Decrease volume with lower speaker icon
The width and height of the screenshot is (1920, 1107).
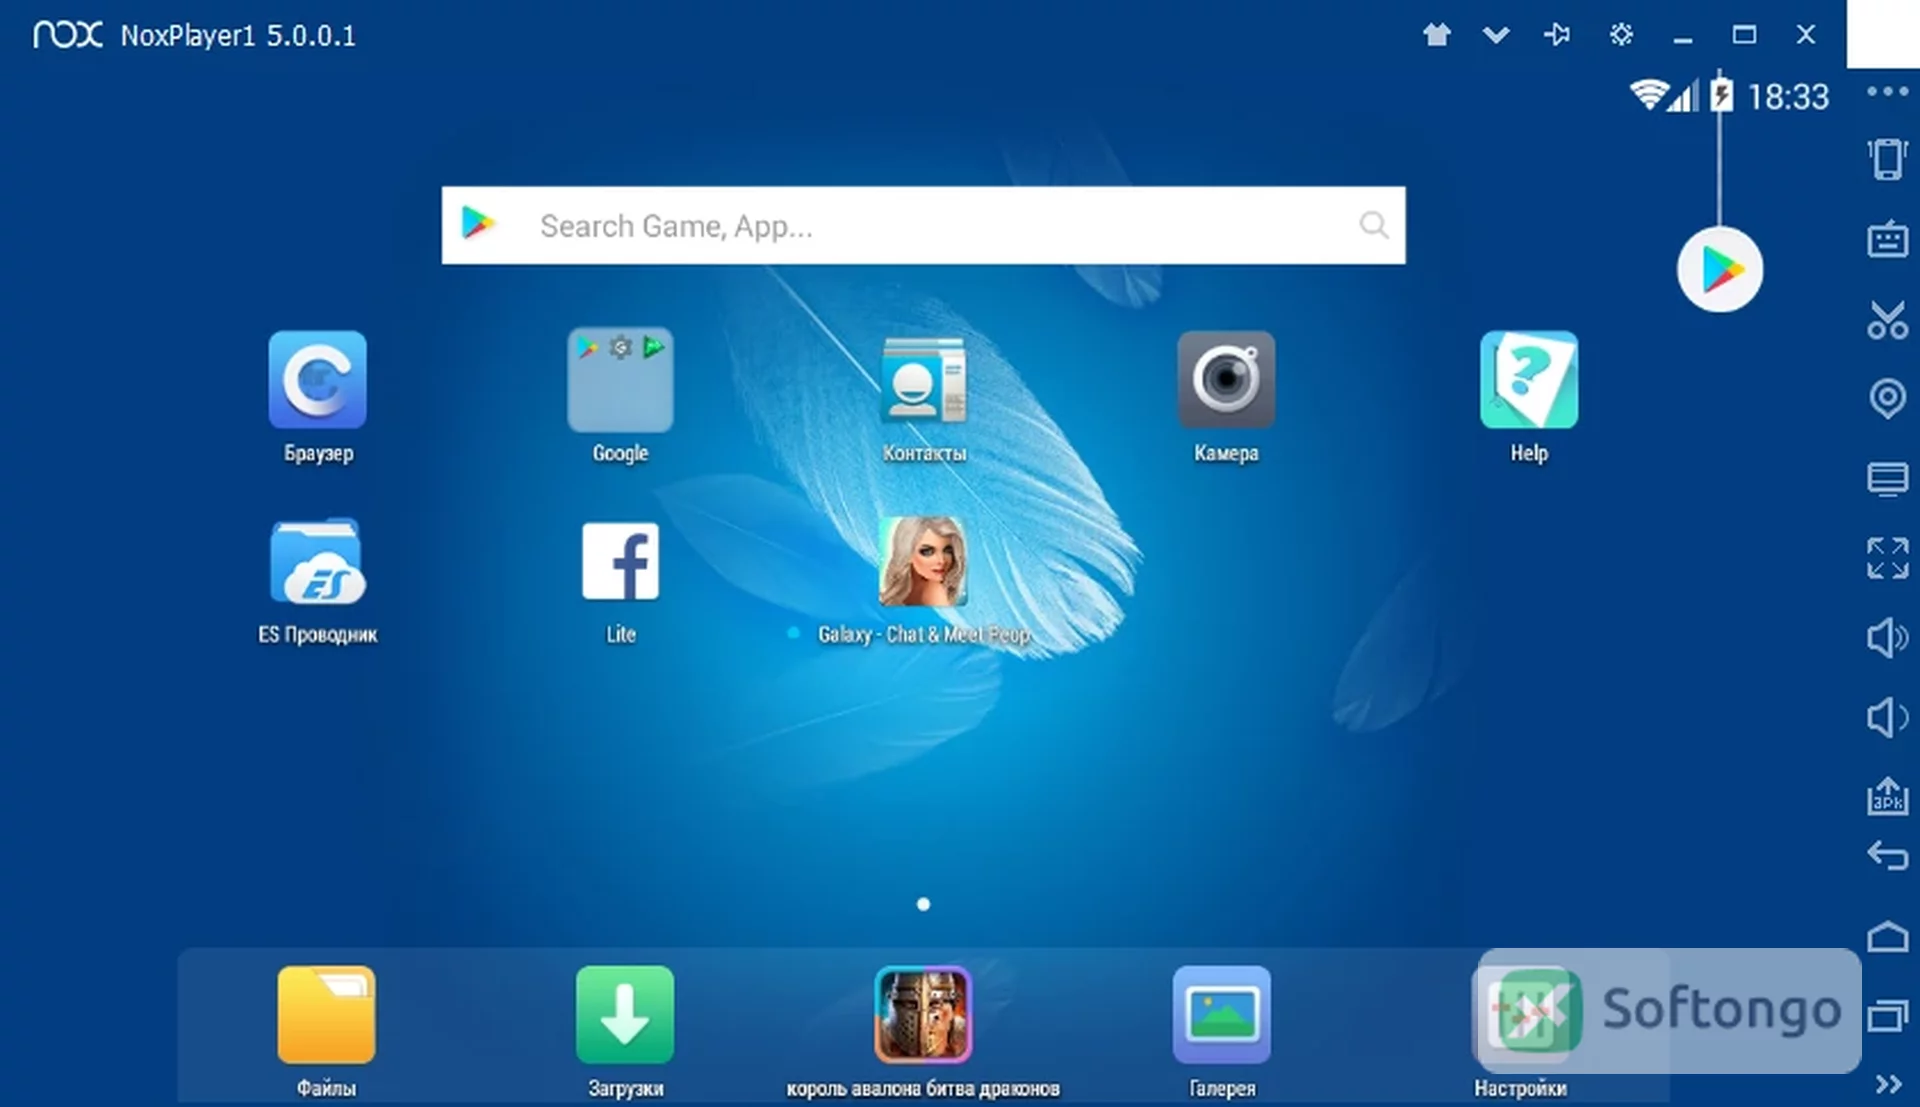1887,717
